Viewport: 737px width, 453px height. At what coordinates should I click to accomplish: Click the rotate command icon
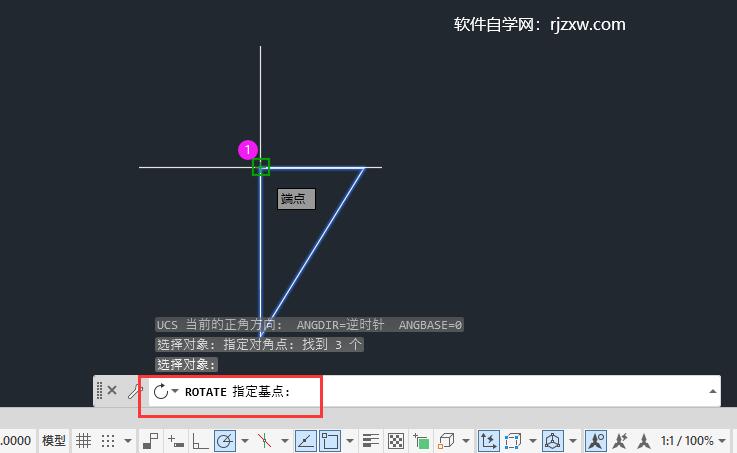click(x=161, y=391)
